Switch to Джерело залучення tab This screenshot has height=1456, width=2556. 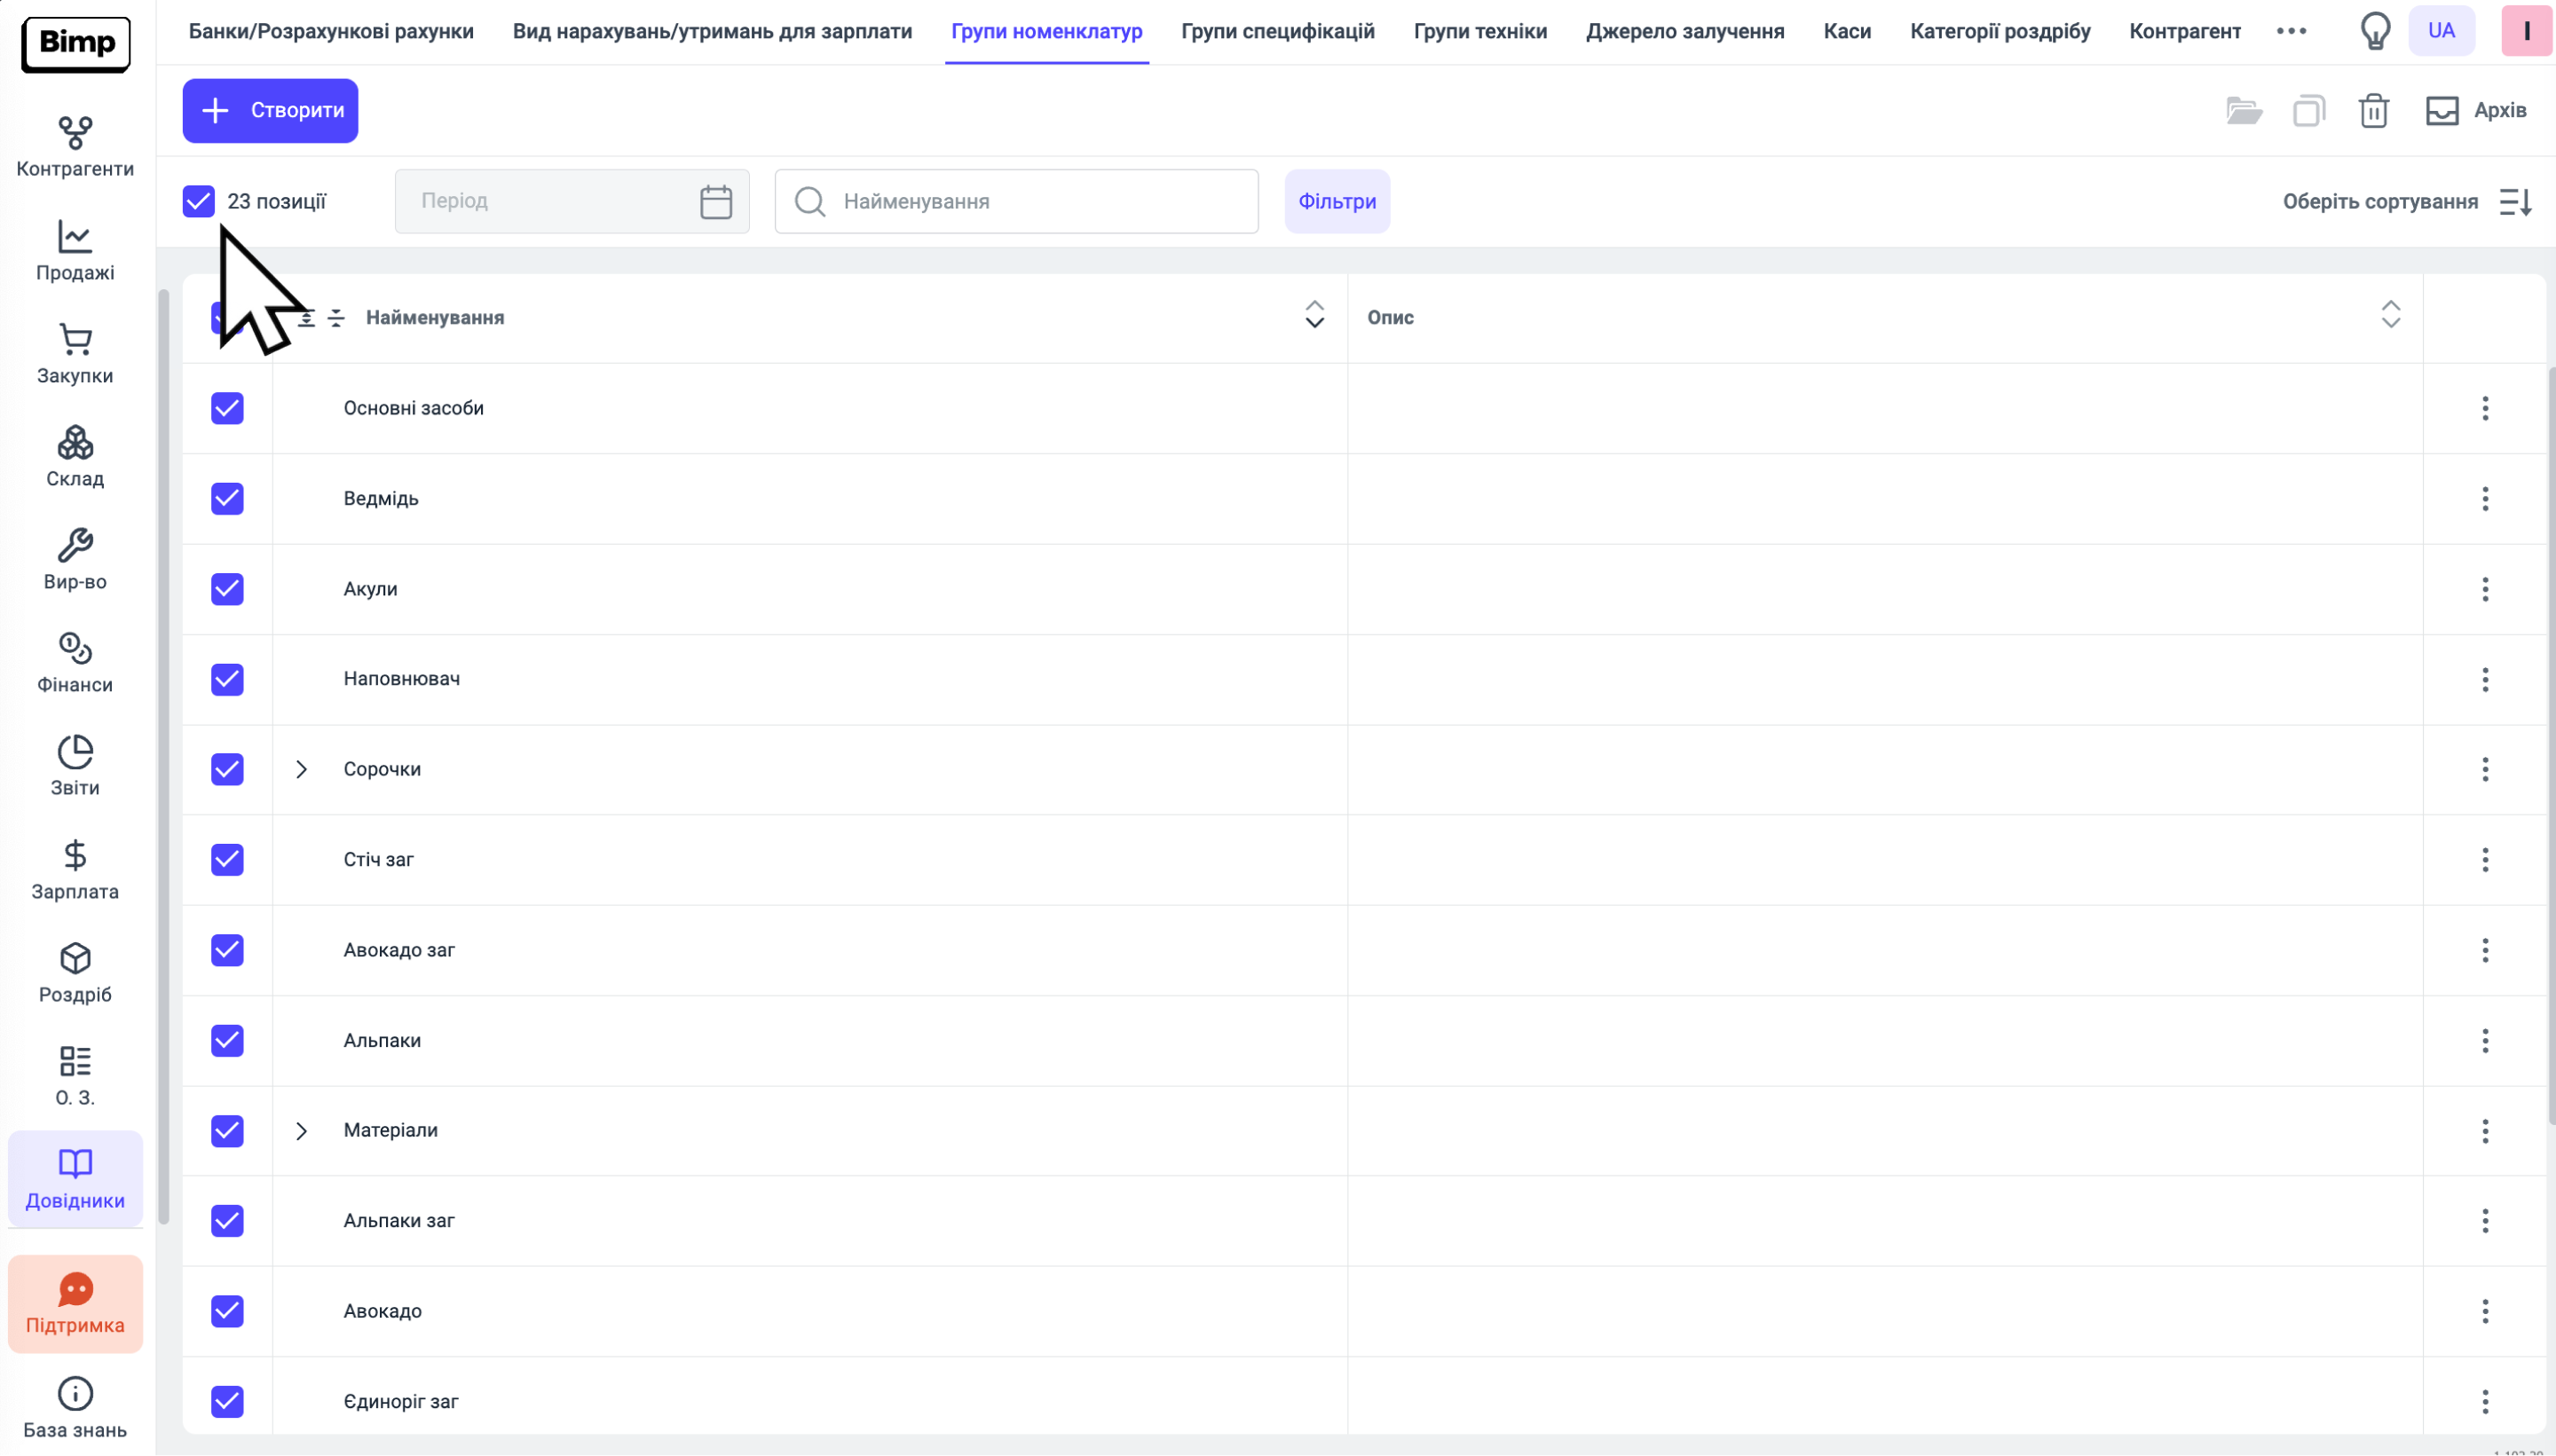[x=1685, y=31]
